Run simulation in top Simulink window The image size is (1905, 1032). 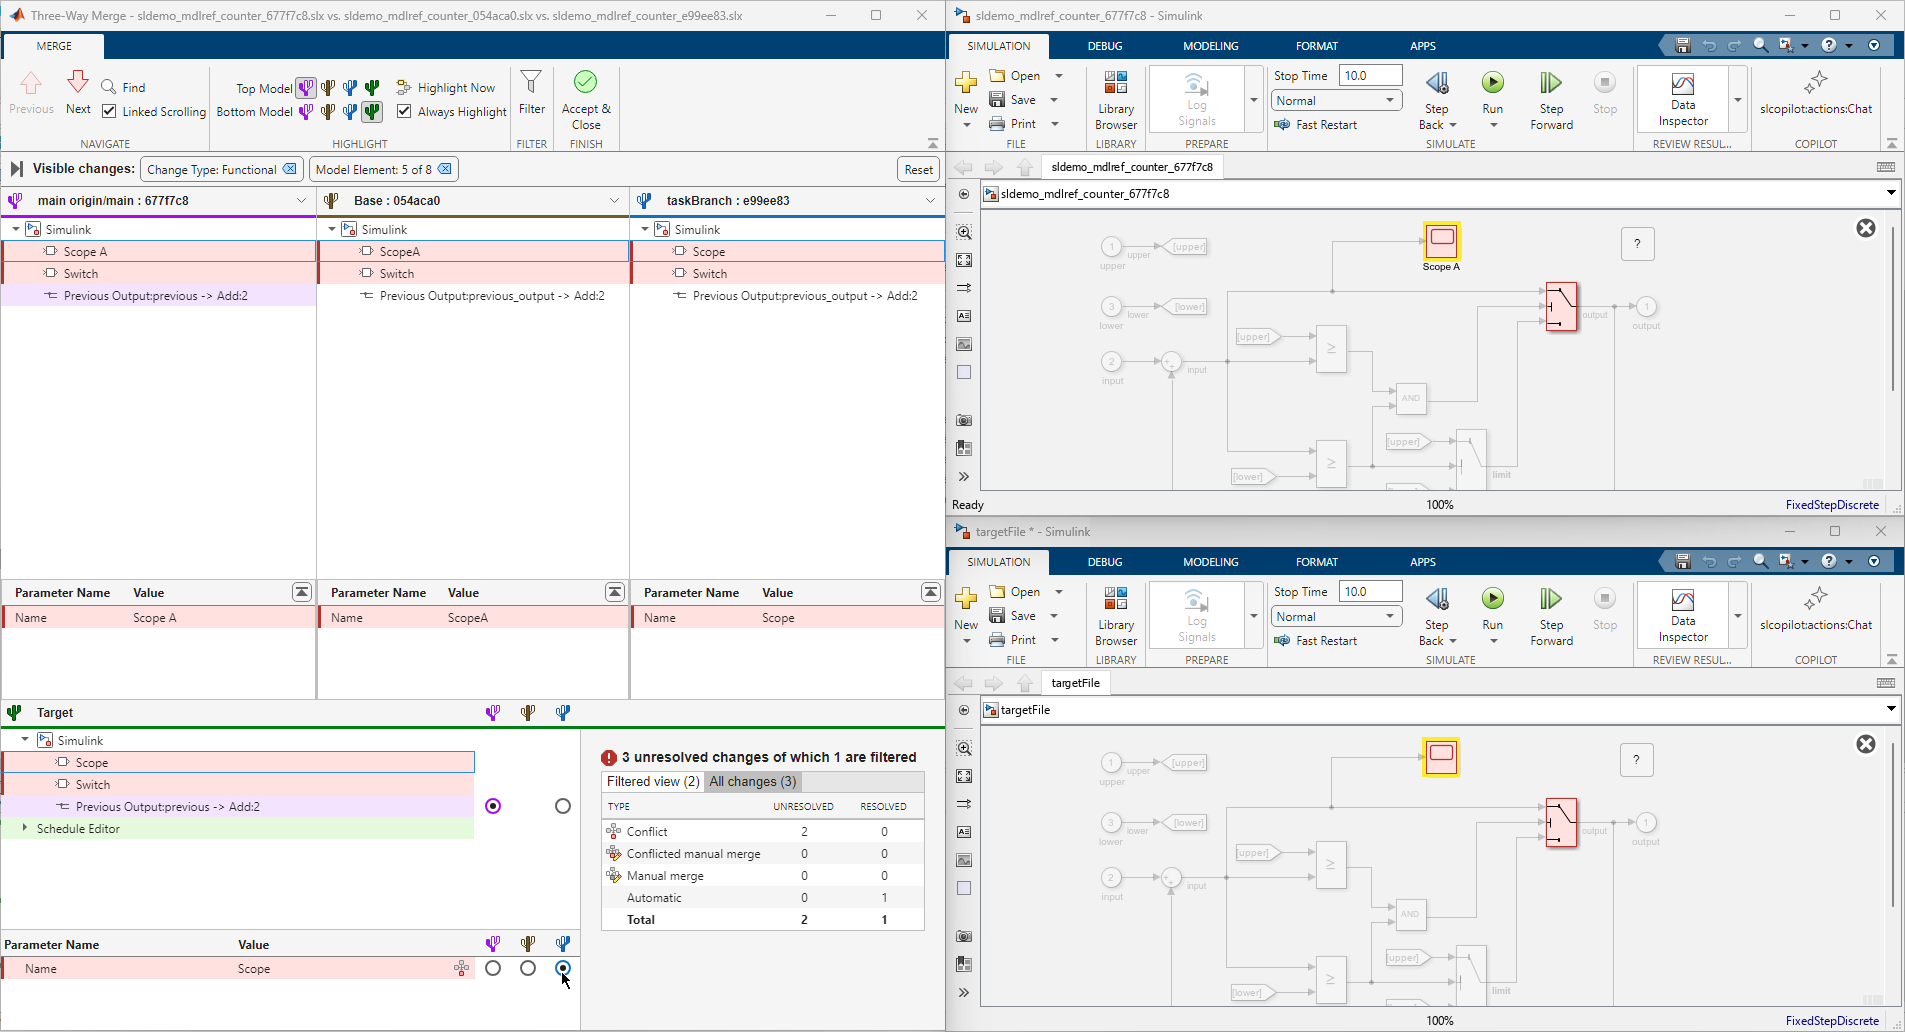(1493, 93)
